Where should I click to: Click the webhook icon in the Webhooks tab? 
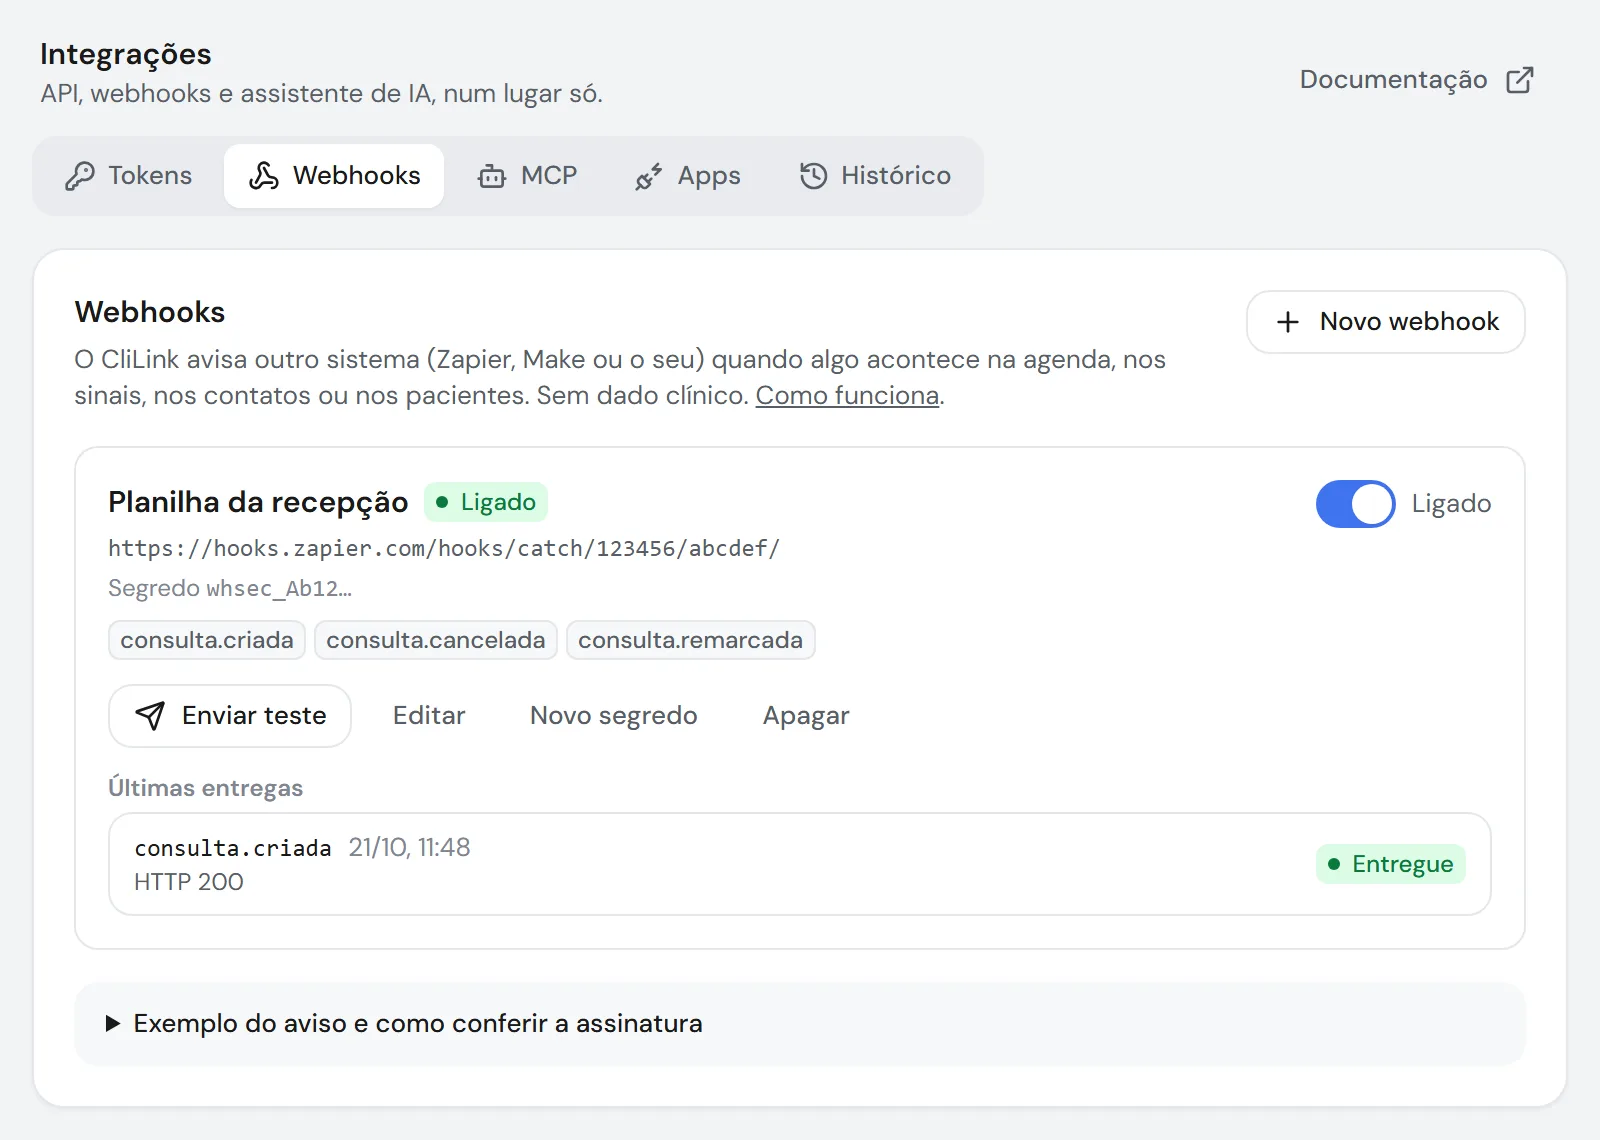(264, 176)
